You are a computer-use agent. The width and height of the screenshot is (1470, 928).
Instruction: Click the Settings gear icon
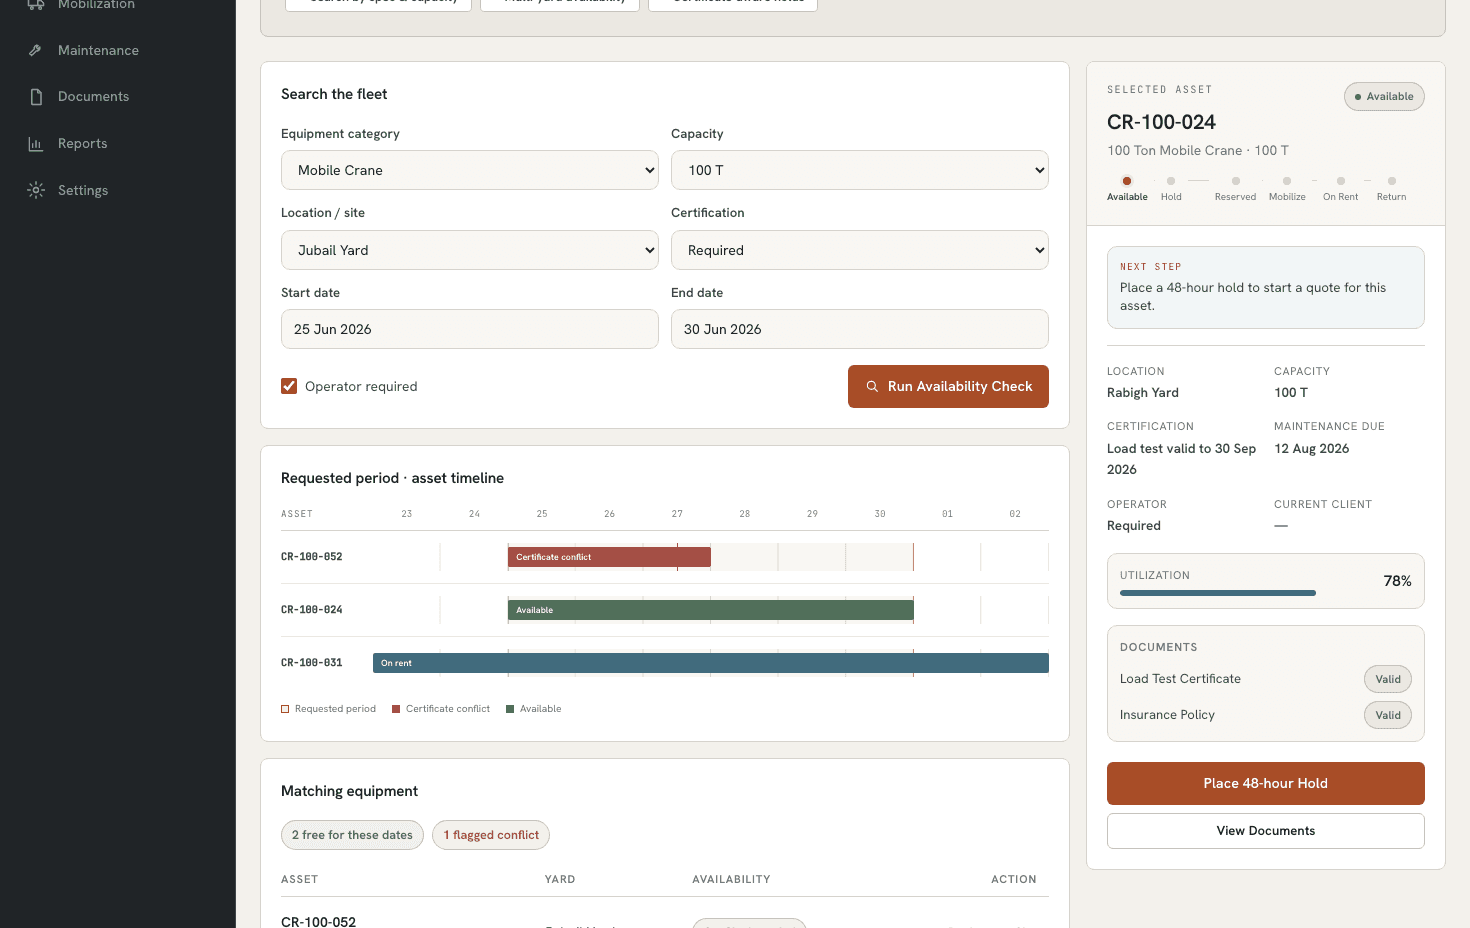coord(36,190)
